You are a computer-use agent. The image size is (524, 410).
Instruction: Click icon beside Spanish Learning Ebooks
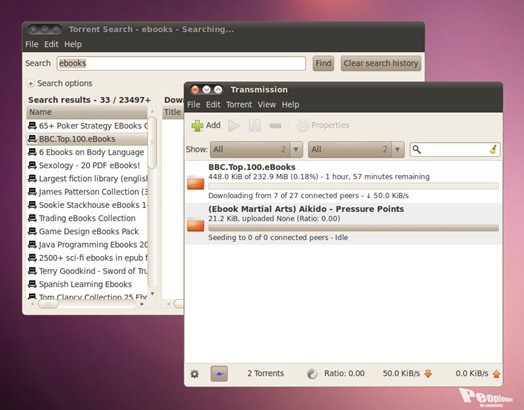click(32, 284)
